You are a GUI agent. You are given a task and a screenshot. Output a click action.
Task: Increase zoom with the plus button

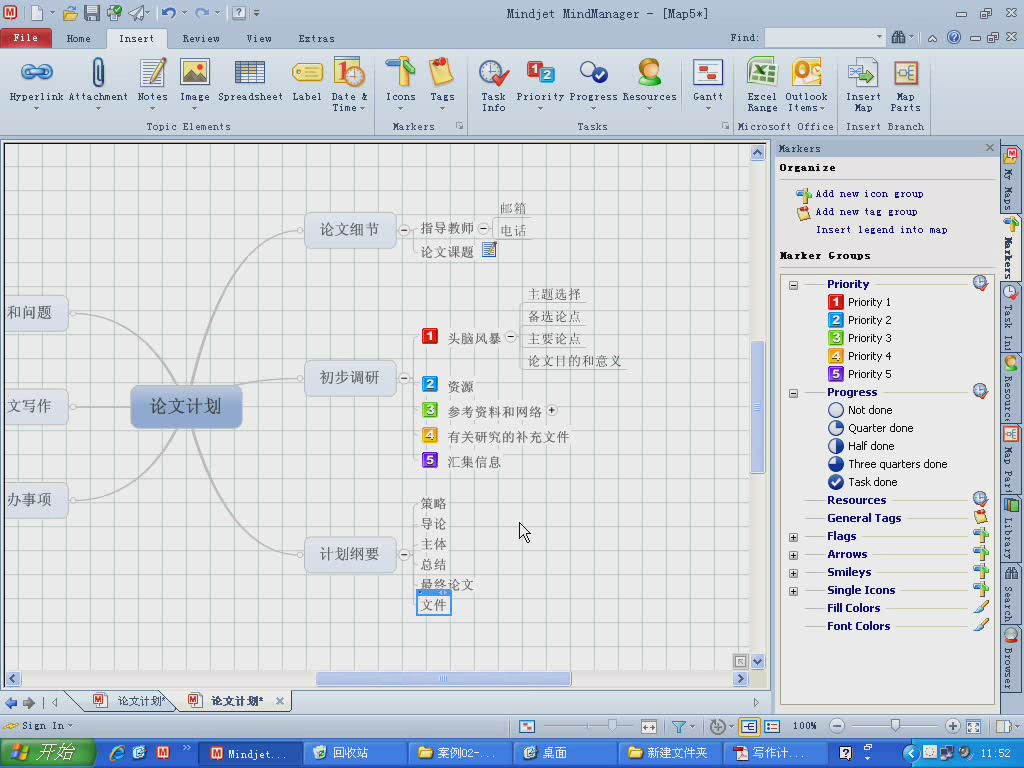tap(952, 726)
